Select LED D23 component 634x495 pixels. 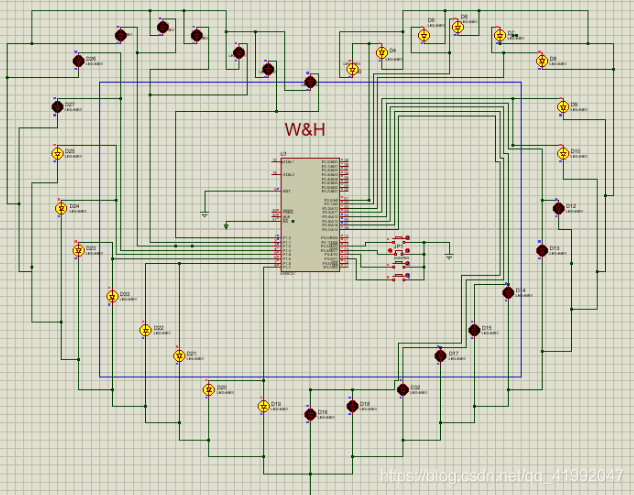coord(78,250)
